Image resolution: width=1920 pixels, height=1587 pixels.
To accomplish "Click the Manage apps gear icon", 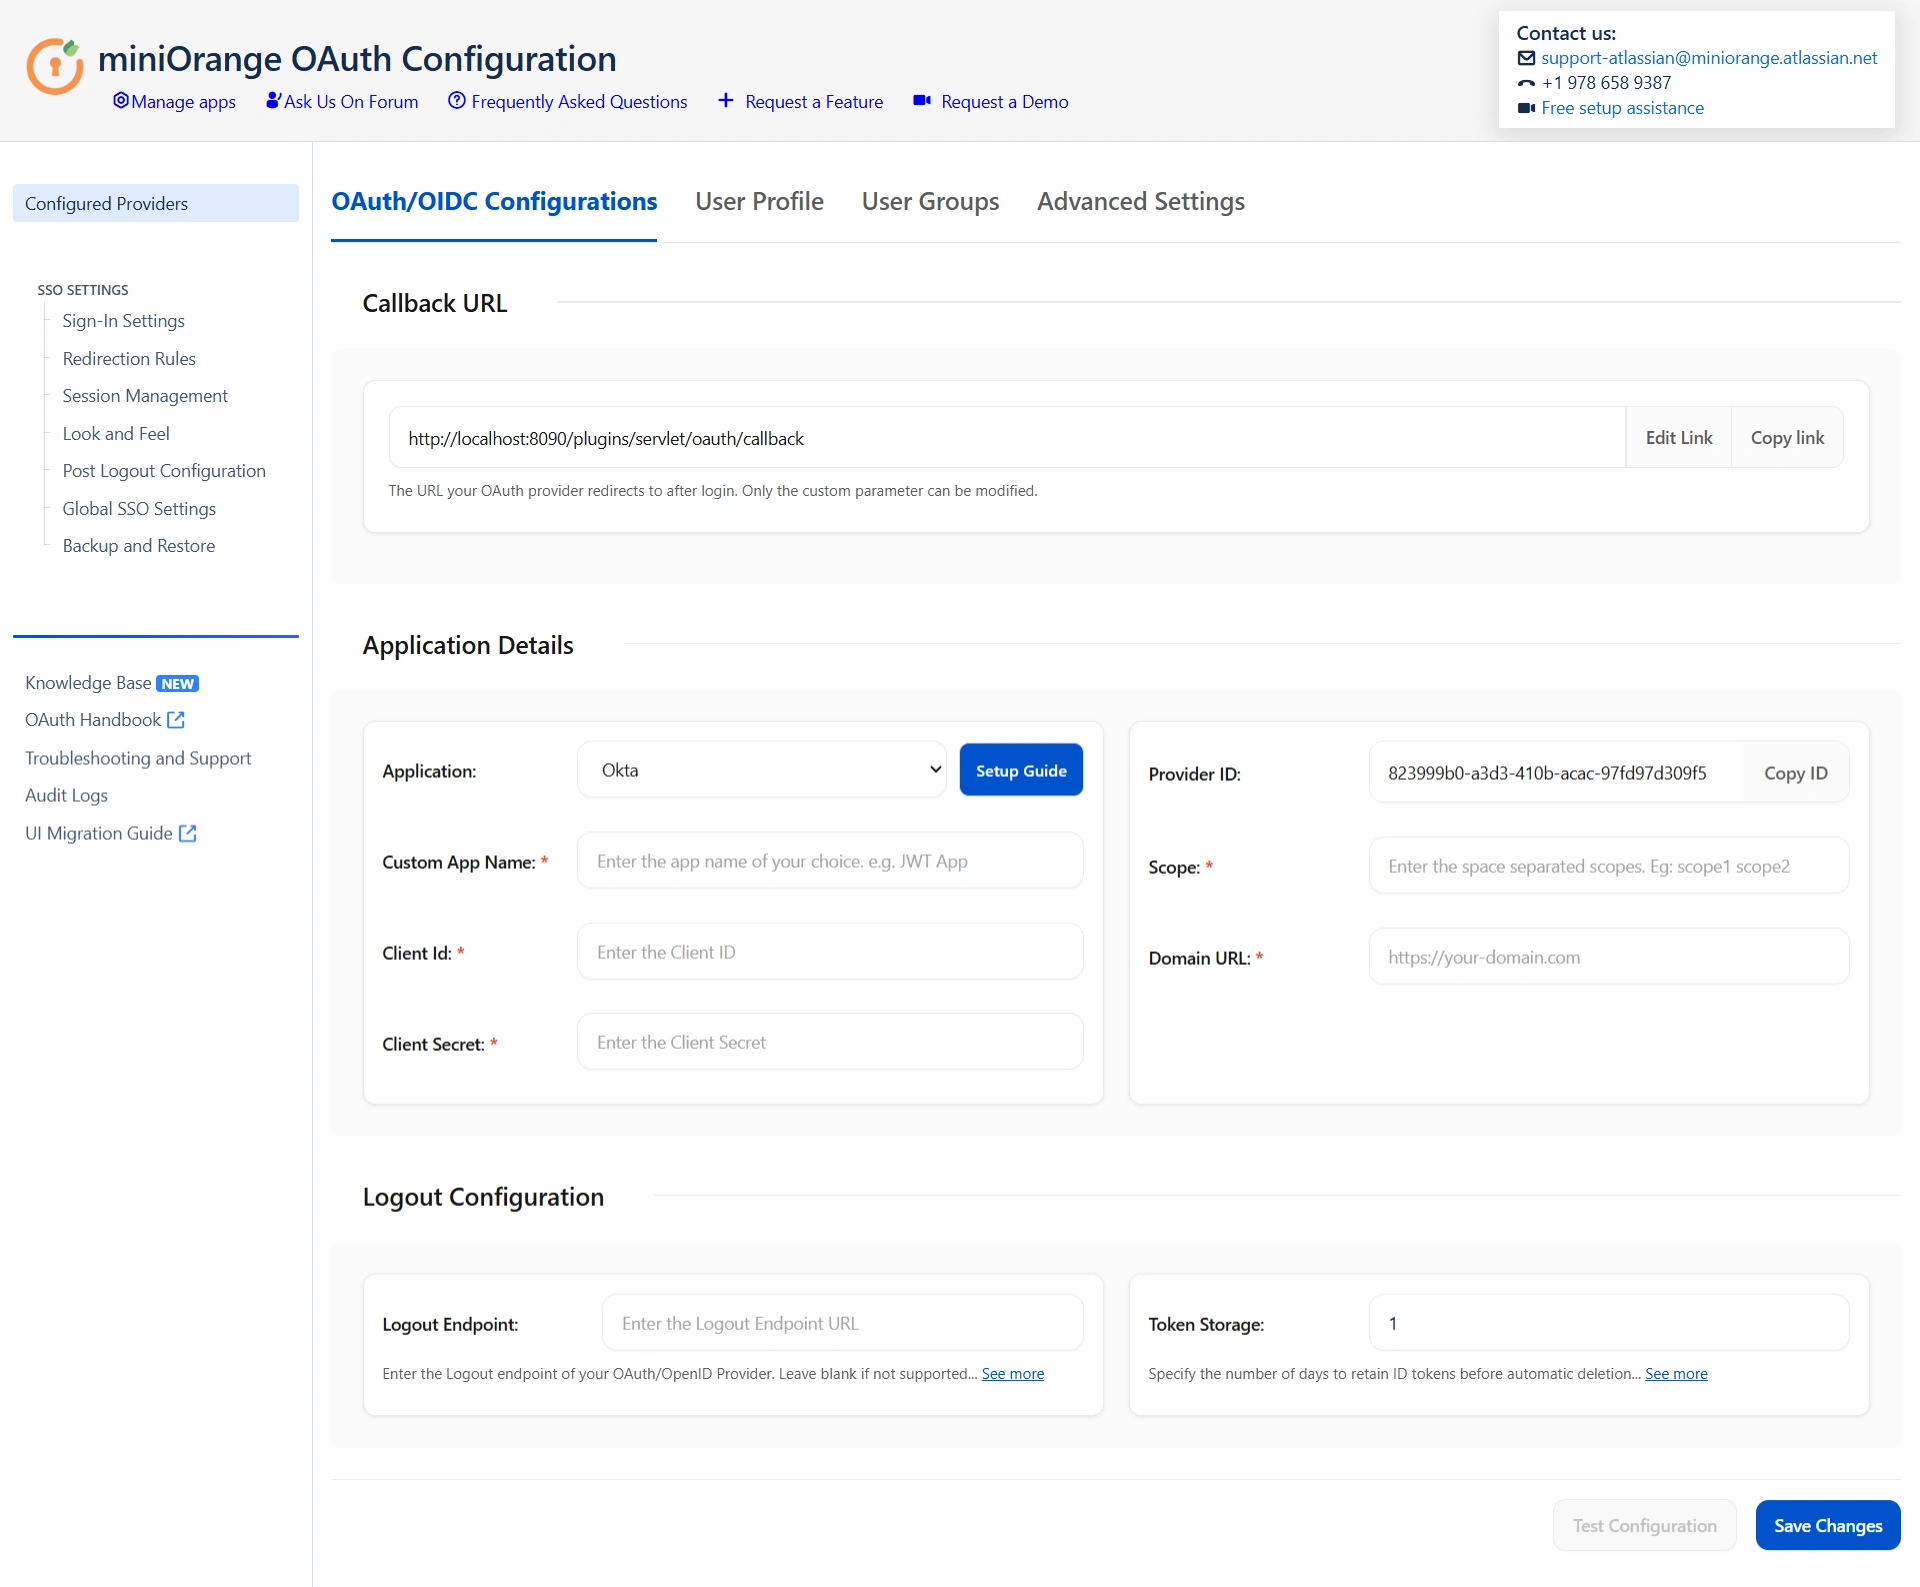I will click(x=121, y=101).
